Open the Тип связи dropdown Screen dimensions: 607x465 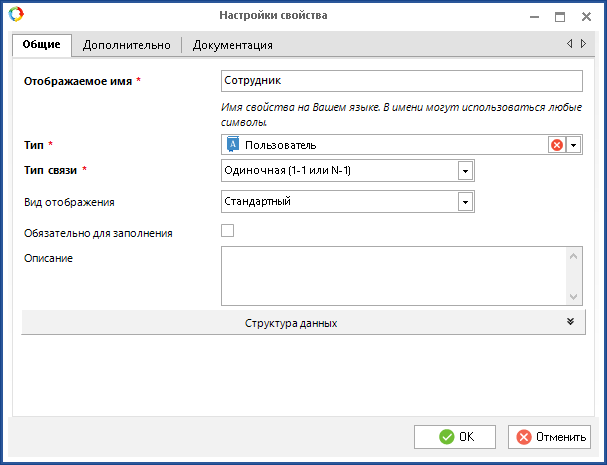pos(464,171)
